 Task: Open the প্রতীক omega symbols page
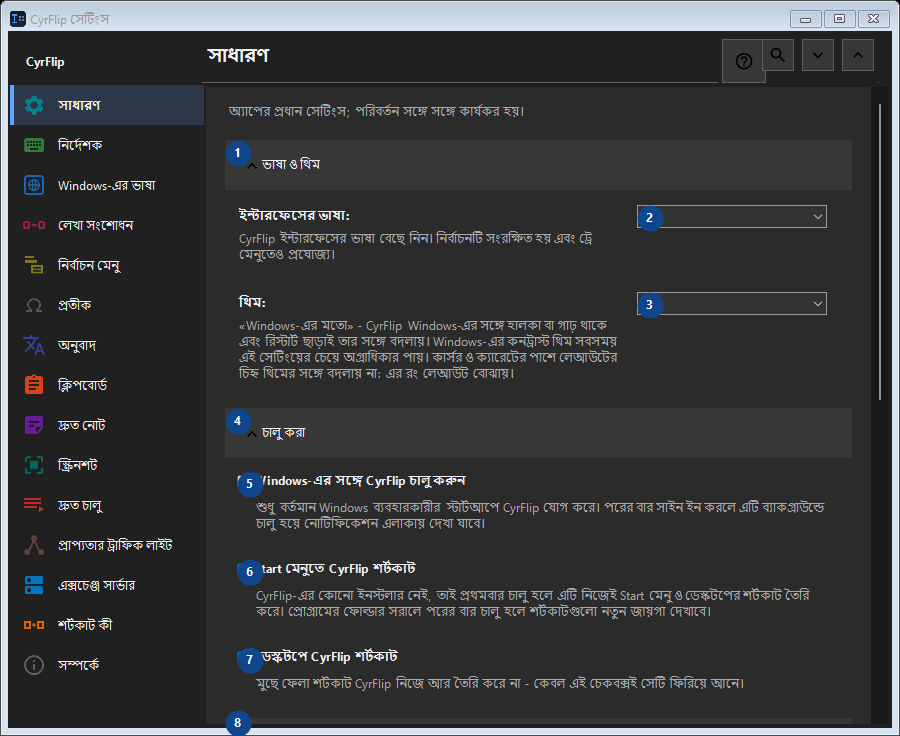coord(107,305)
